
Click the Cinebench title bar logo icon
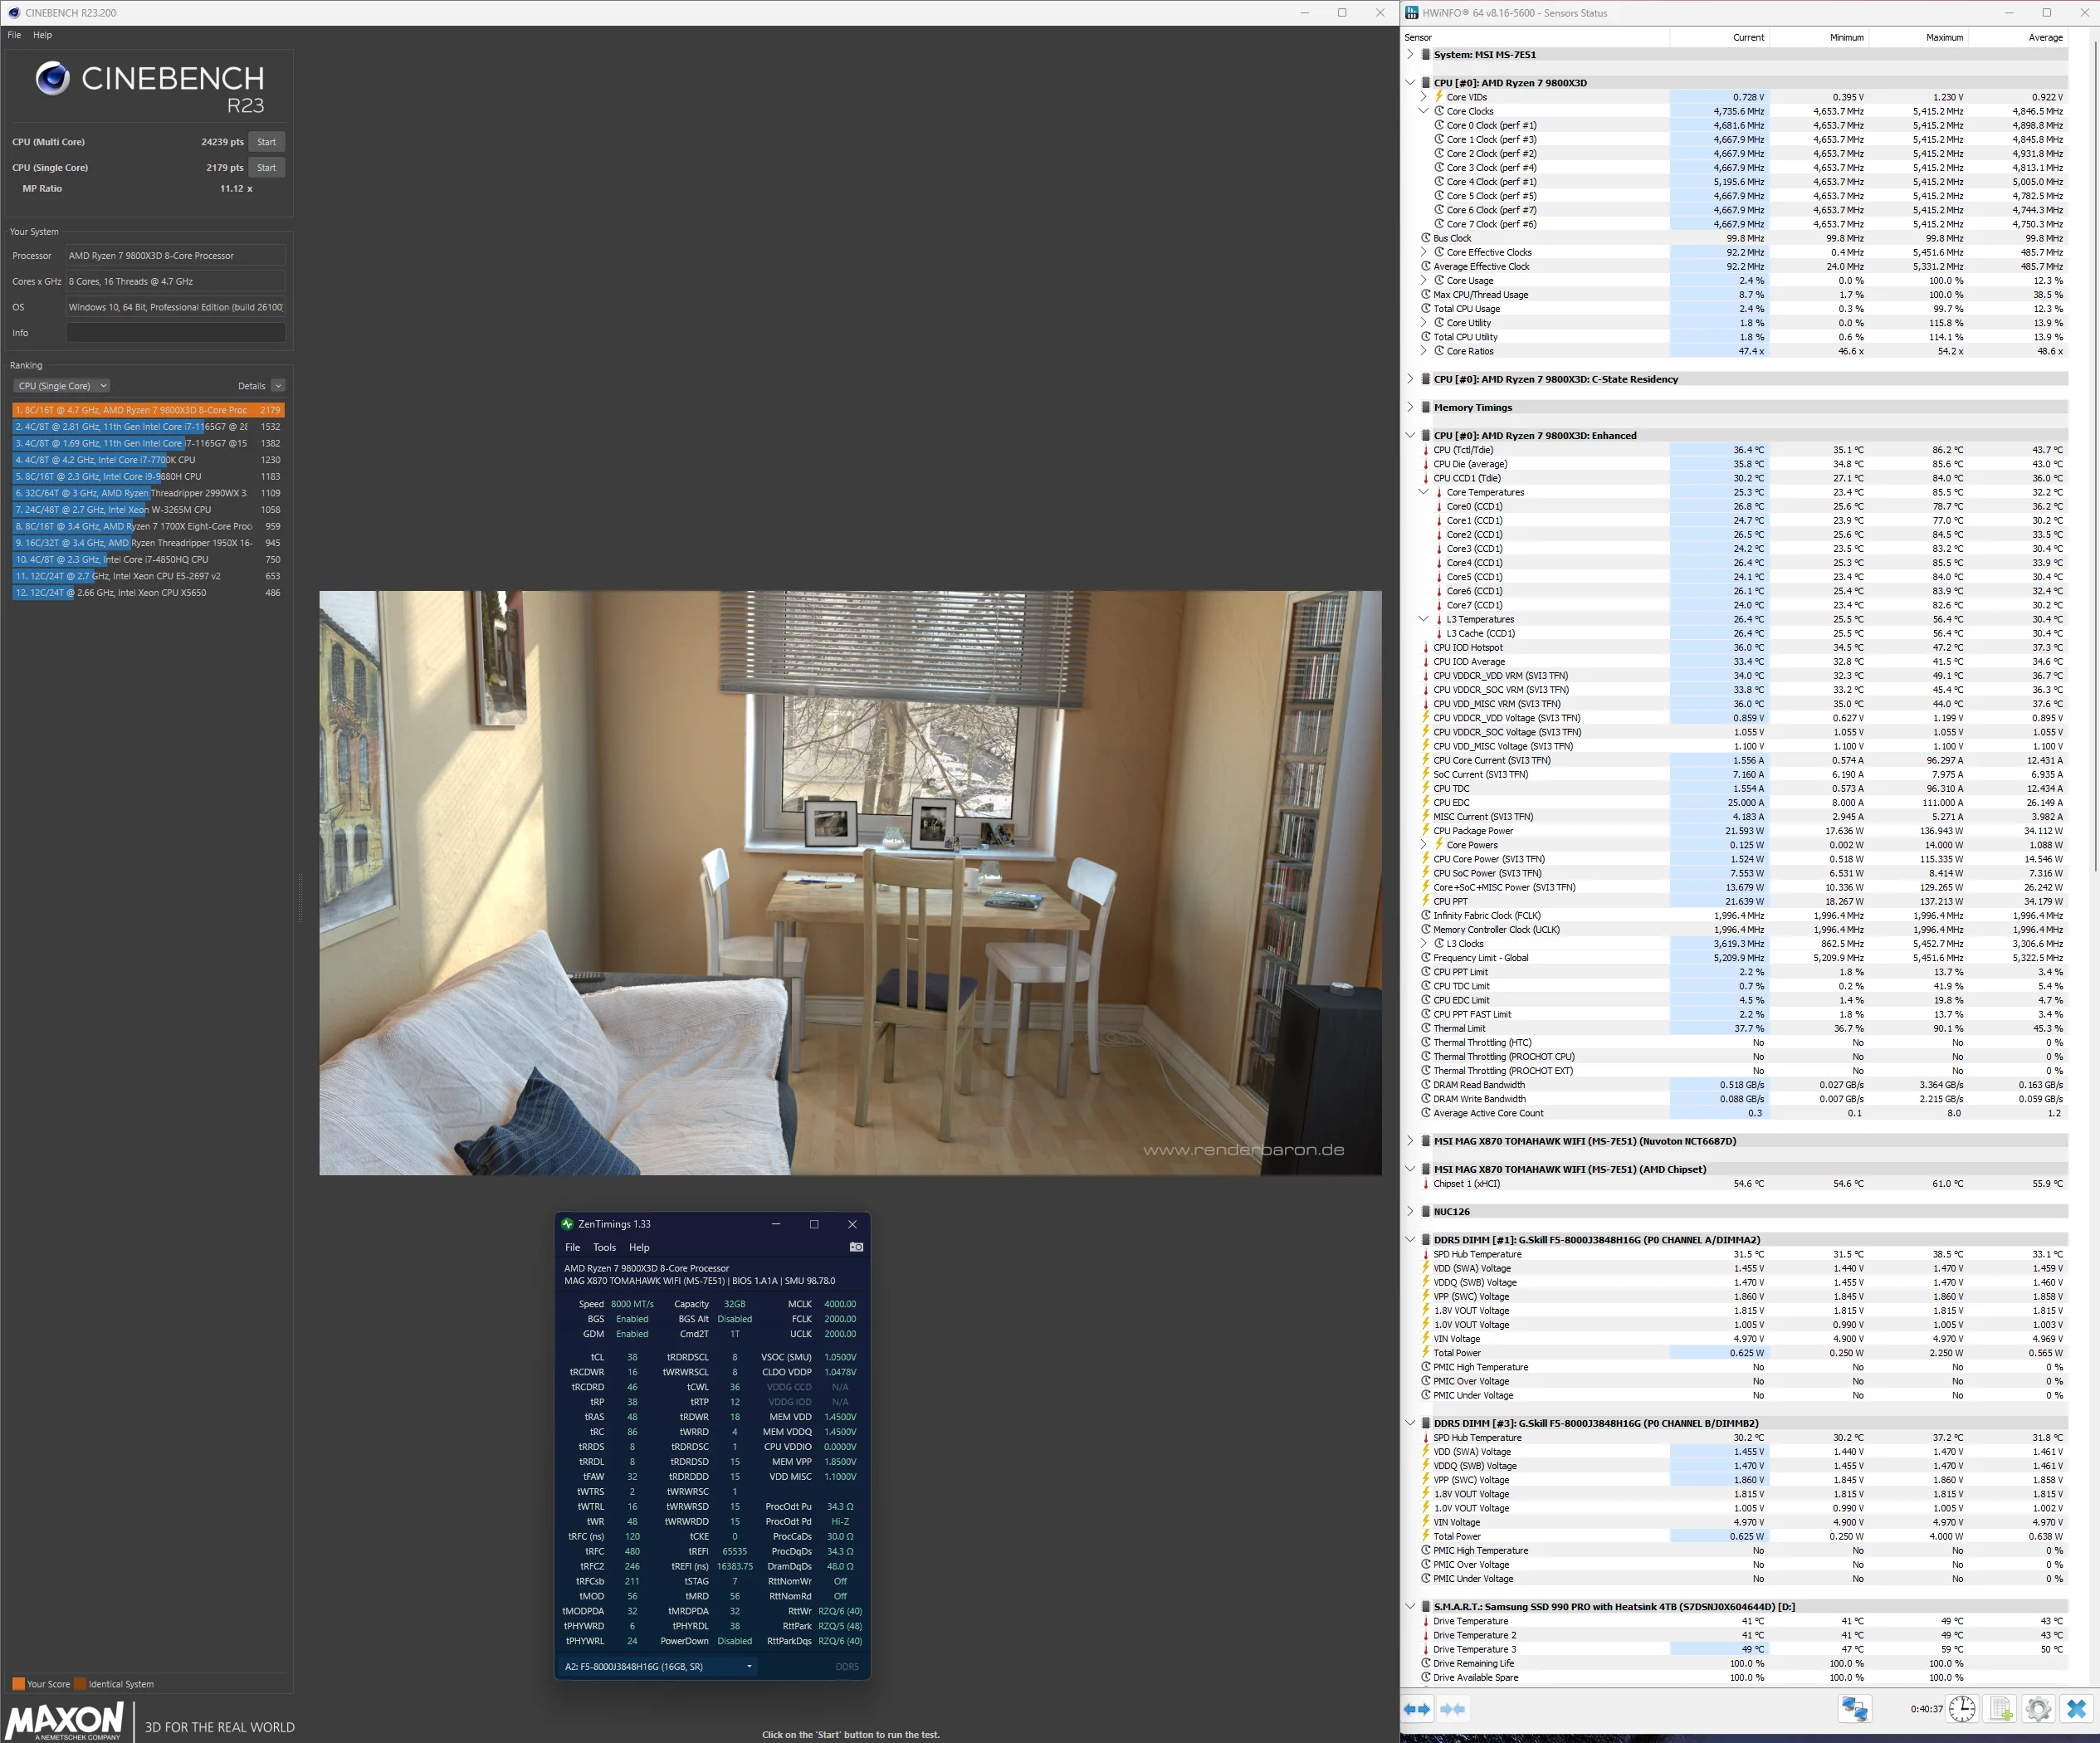[x=13, y=13]
